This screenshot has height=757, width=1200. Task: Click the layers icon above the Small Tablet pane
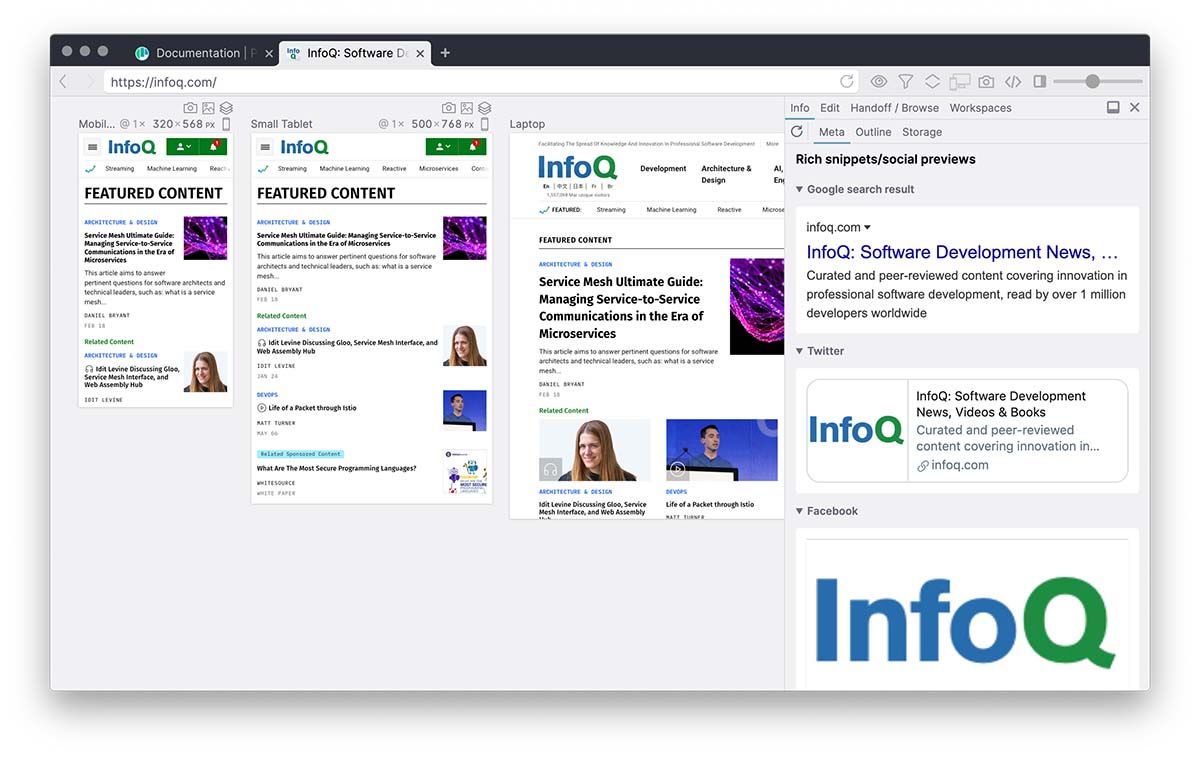[x=484, y=108]
